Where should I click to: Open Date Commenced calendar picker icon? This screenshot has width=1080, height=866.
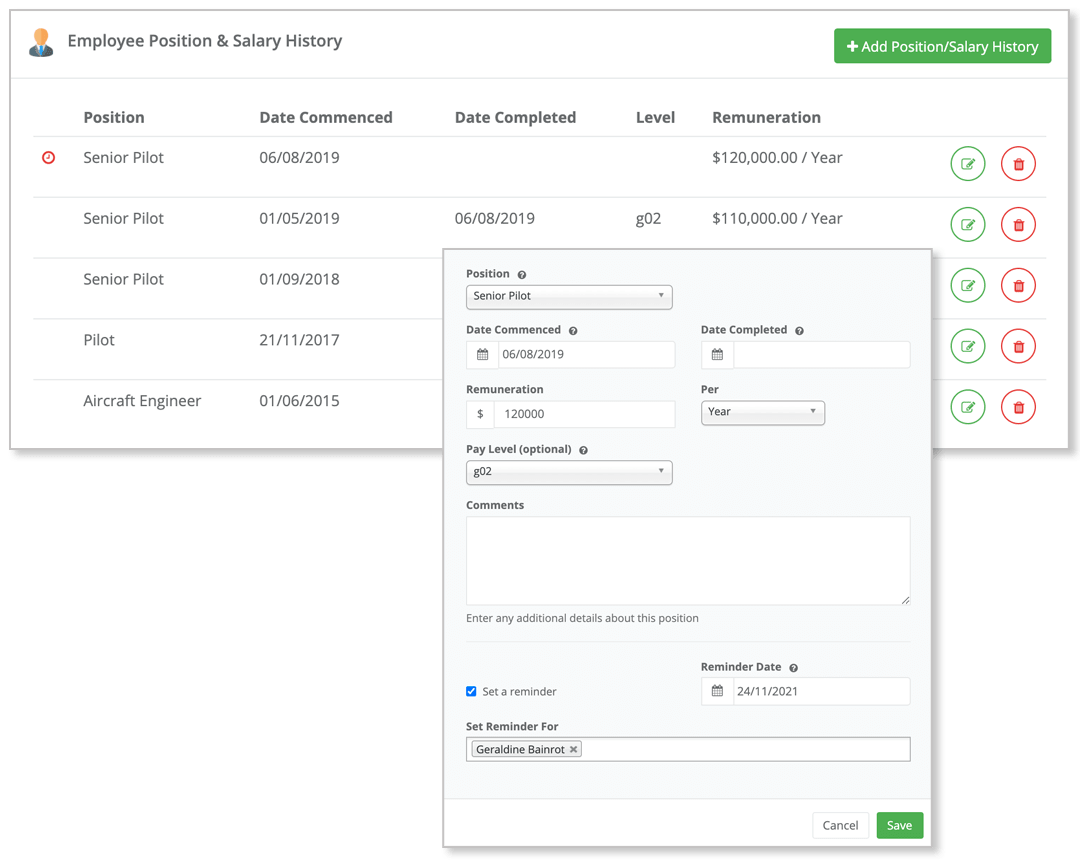point(482,355)
